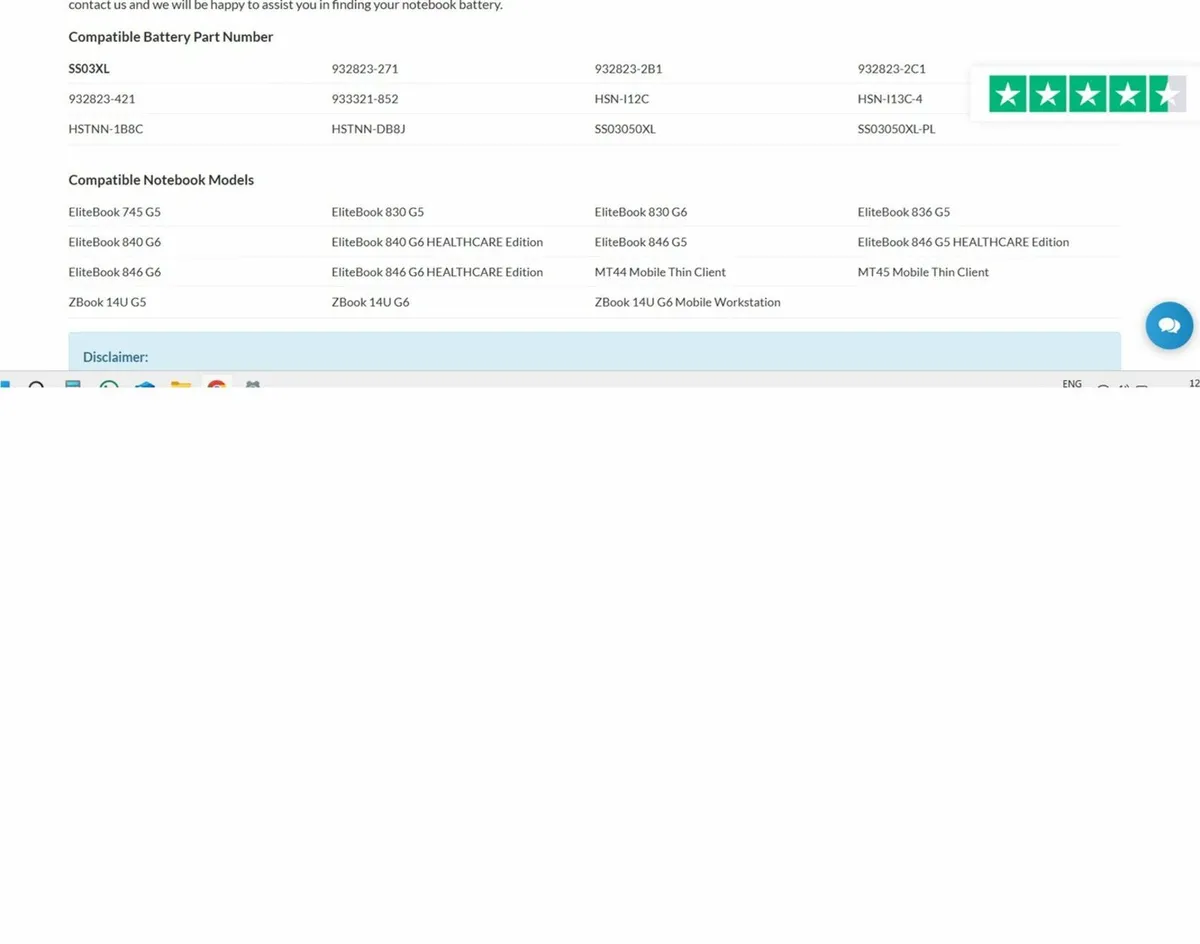This screenshot has height=944, width=1200.
Task: Open the live chat bubble
Action: tap(1169, 325)
